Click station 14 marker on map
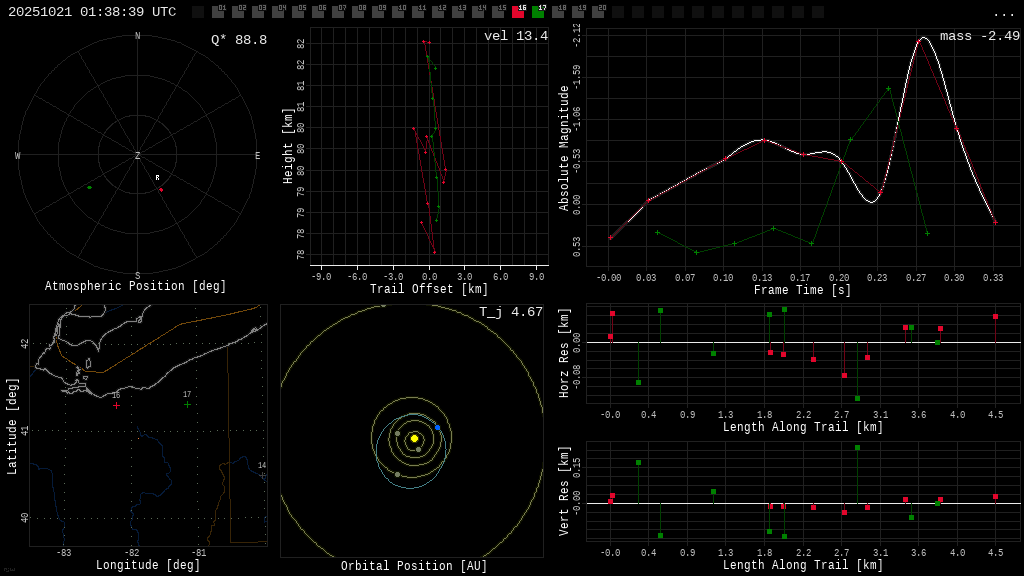 pos(263,475)
